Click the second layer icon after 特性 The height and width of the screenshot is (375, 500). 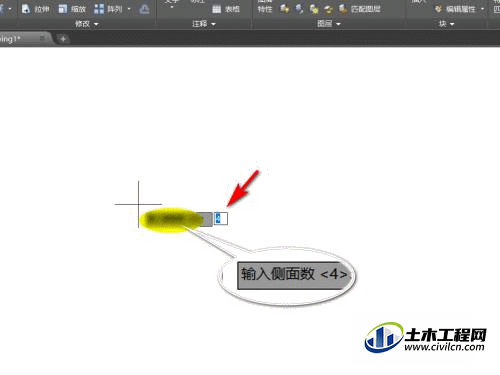click(299, 9)
